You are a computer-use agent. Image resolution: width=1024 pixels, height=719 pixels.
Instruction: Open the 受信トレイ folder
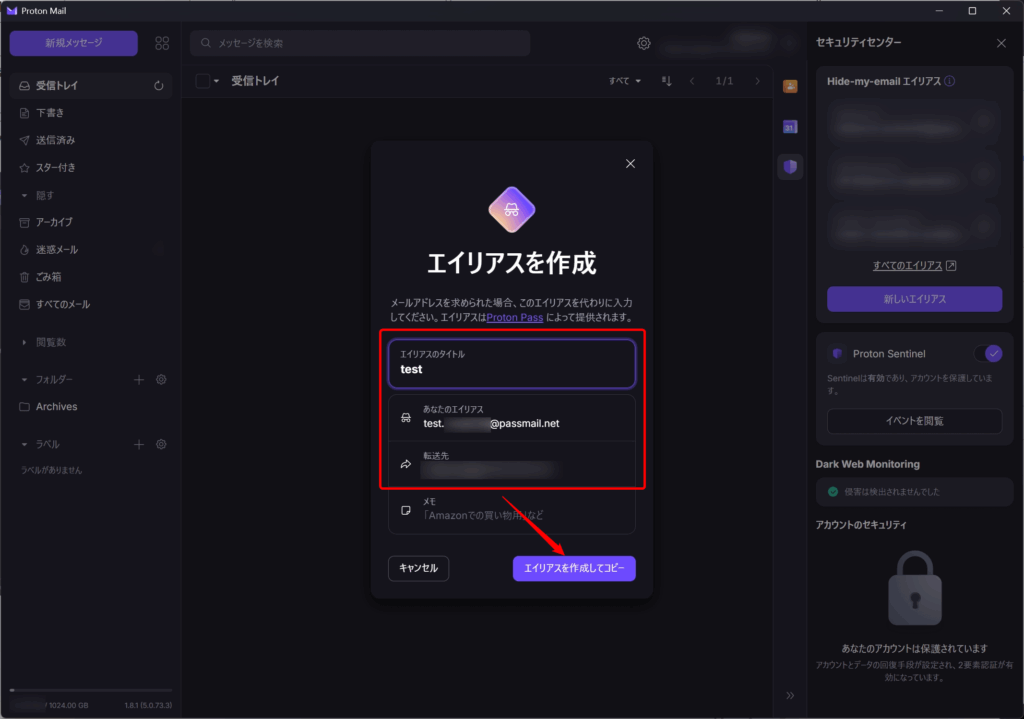coord(91,86)
